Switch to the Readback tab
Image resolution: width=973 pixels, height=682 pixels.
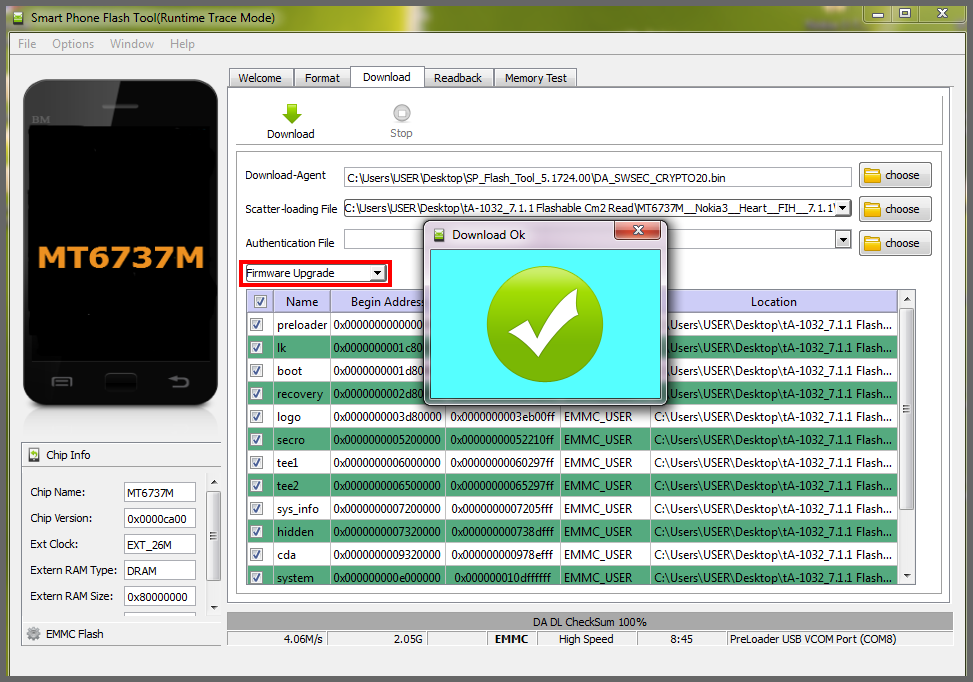(458, 78)
